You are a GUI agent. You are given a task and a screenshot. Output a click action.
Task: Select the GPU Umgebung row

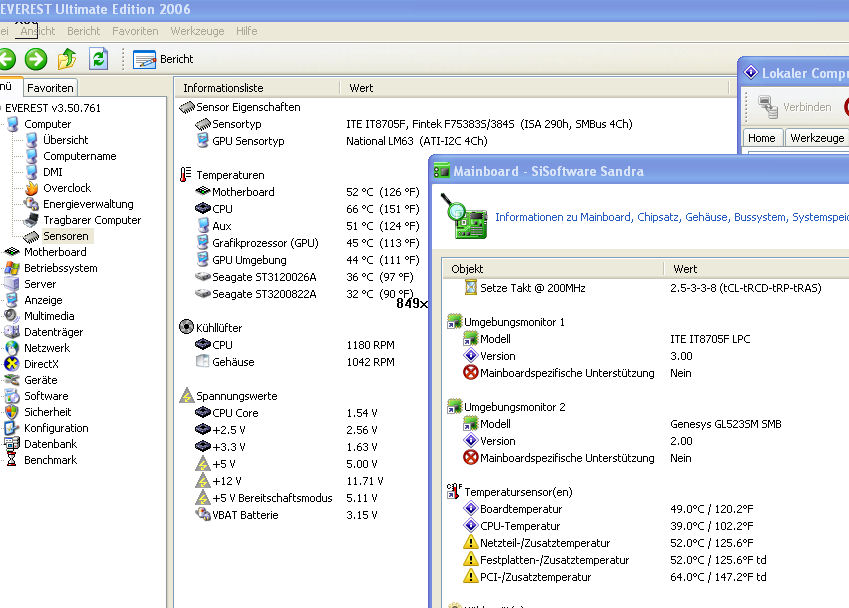pos(307,260)
